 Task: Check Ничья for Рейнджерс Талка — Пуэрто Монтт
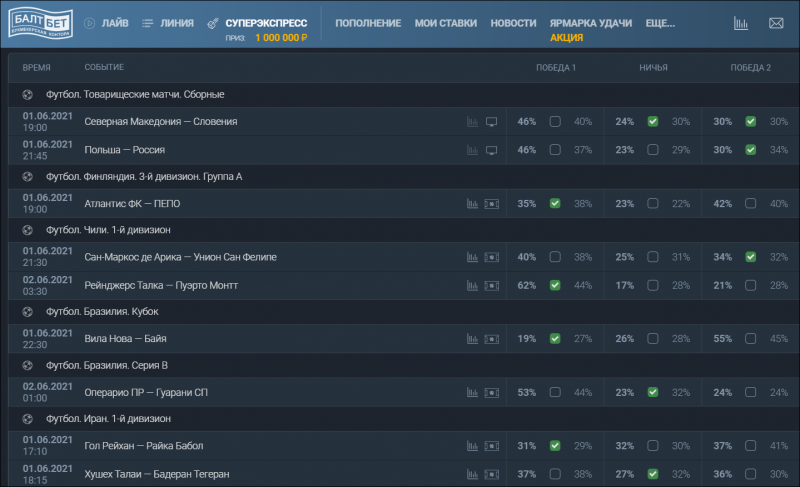pyautogui.click(x=653, y=286)
